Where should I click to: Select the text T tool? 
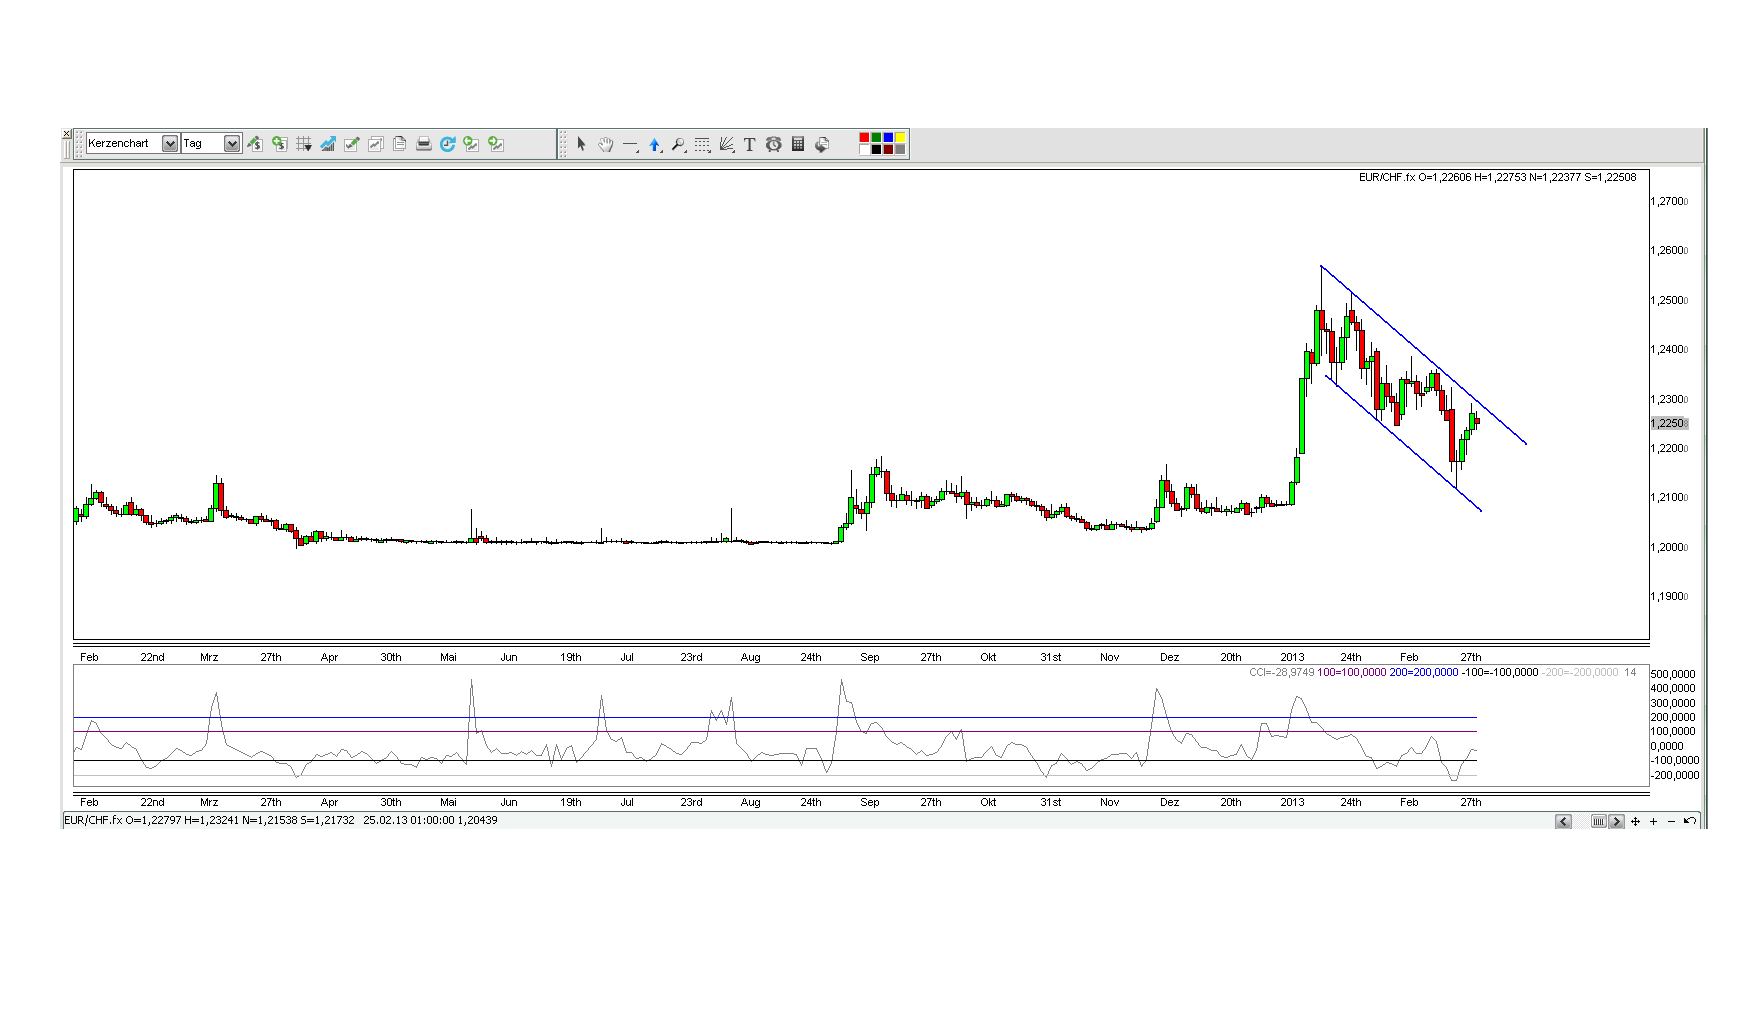click(749, 144)
